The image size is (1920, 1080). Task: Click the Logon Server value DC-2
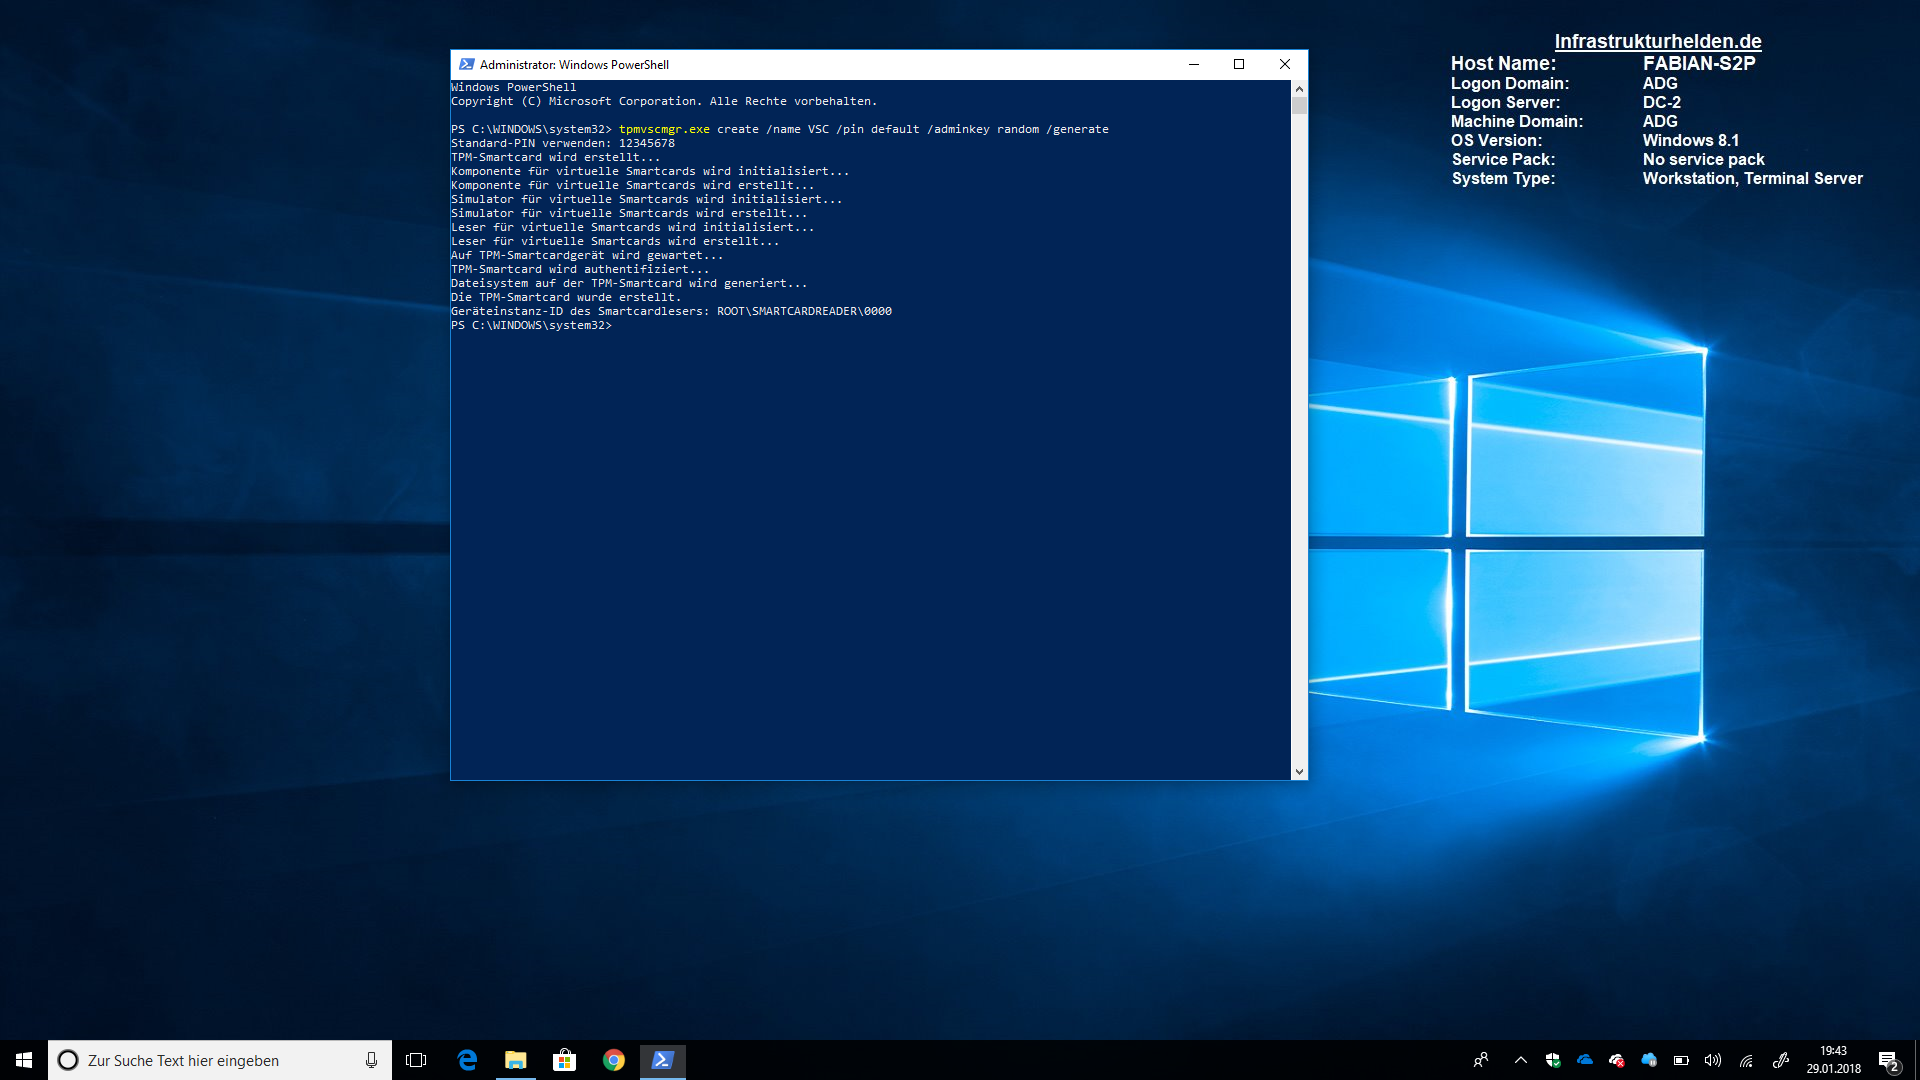coord(1662,102)
